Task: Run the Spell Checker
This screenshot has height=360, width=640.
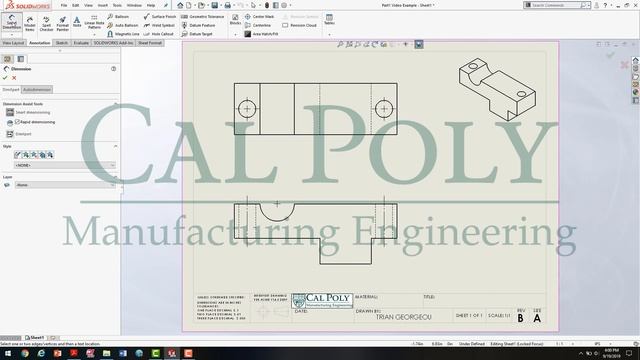Action: tap(46, 24)
